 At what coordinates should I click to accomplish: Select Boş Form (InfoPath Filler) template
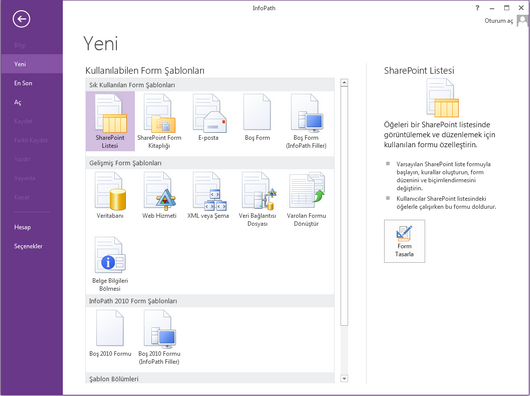(x=306, y=121)
